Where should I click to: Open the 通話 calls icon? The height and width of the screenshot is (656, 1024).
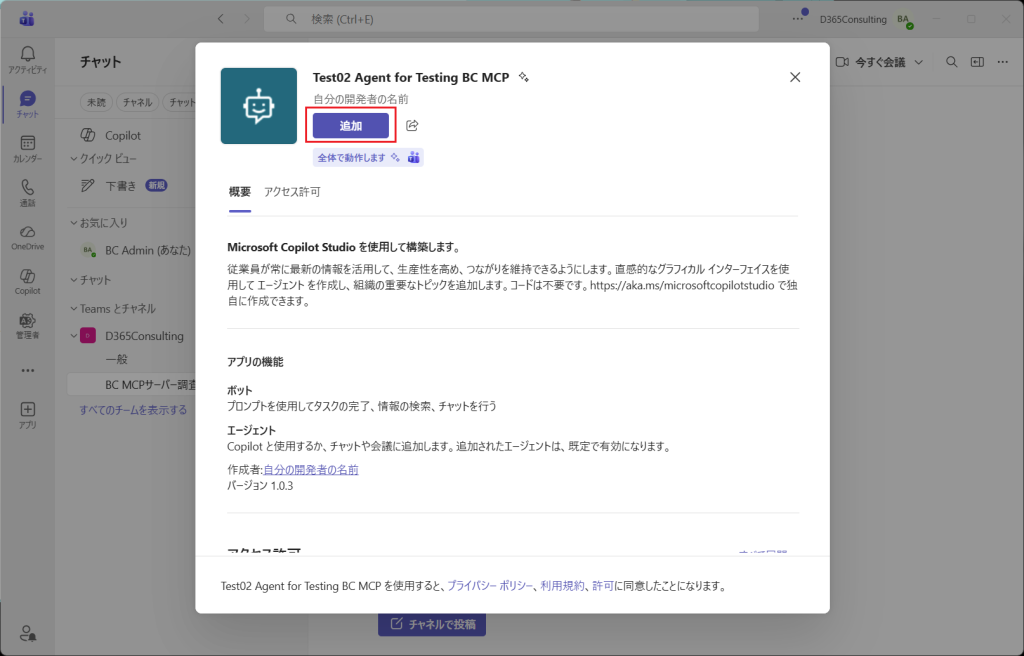[27, 193]
